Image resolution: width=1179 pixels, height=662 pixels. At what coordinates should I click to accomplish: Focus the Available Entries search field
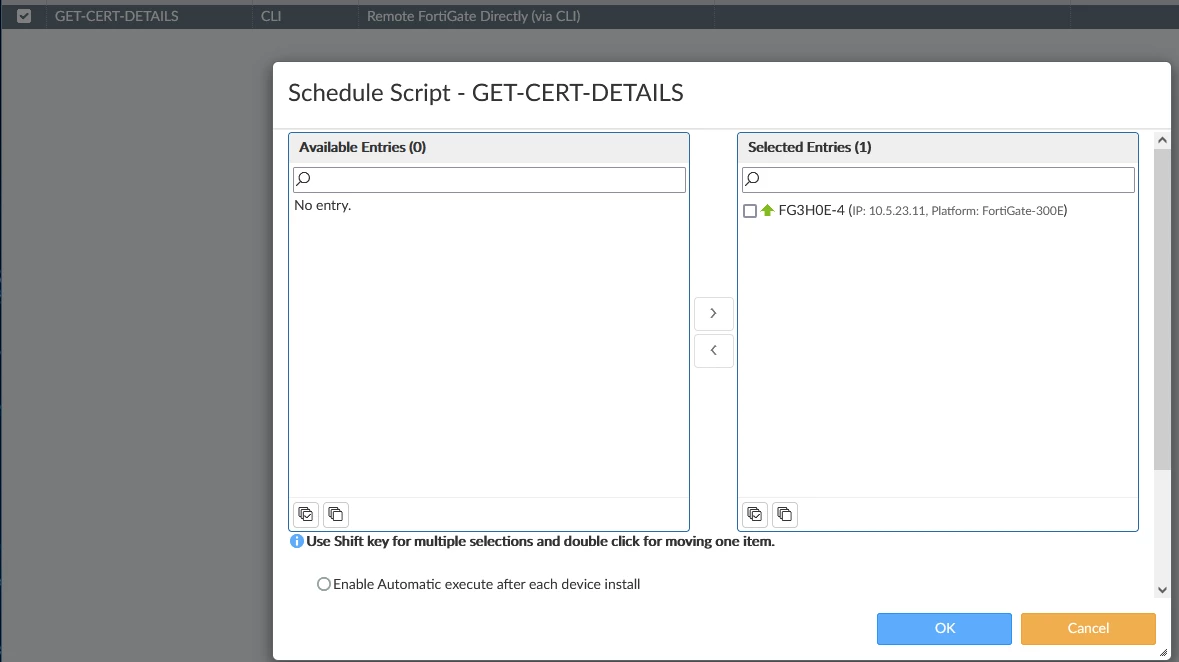click(x=489, y=180)
